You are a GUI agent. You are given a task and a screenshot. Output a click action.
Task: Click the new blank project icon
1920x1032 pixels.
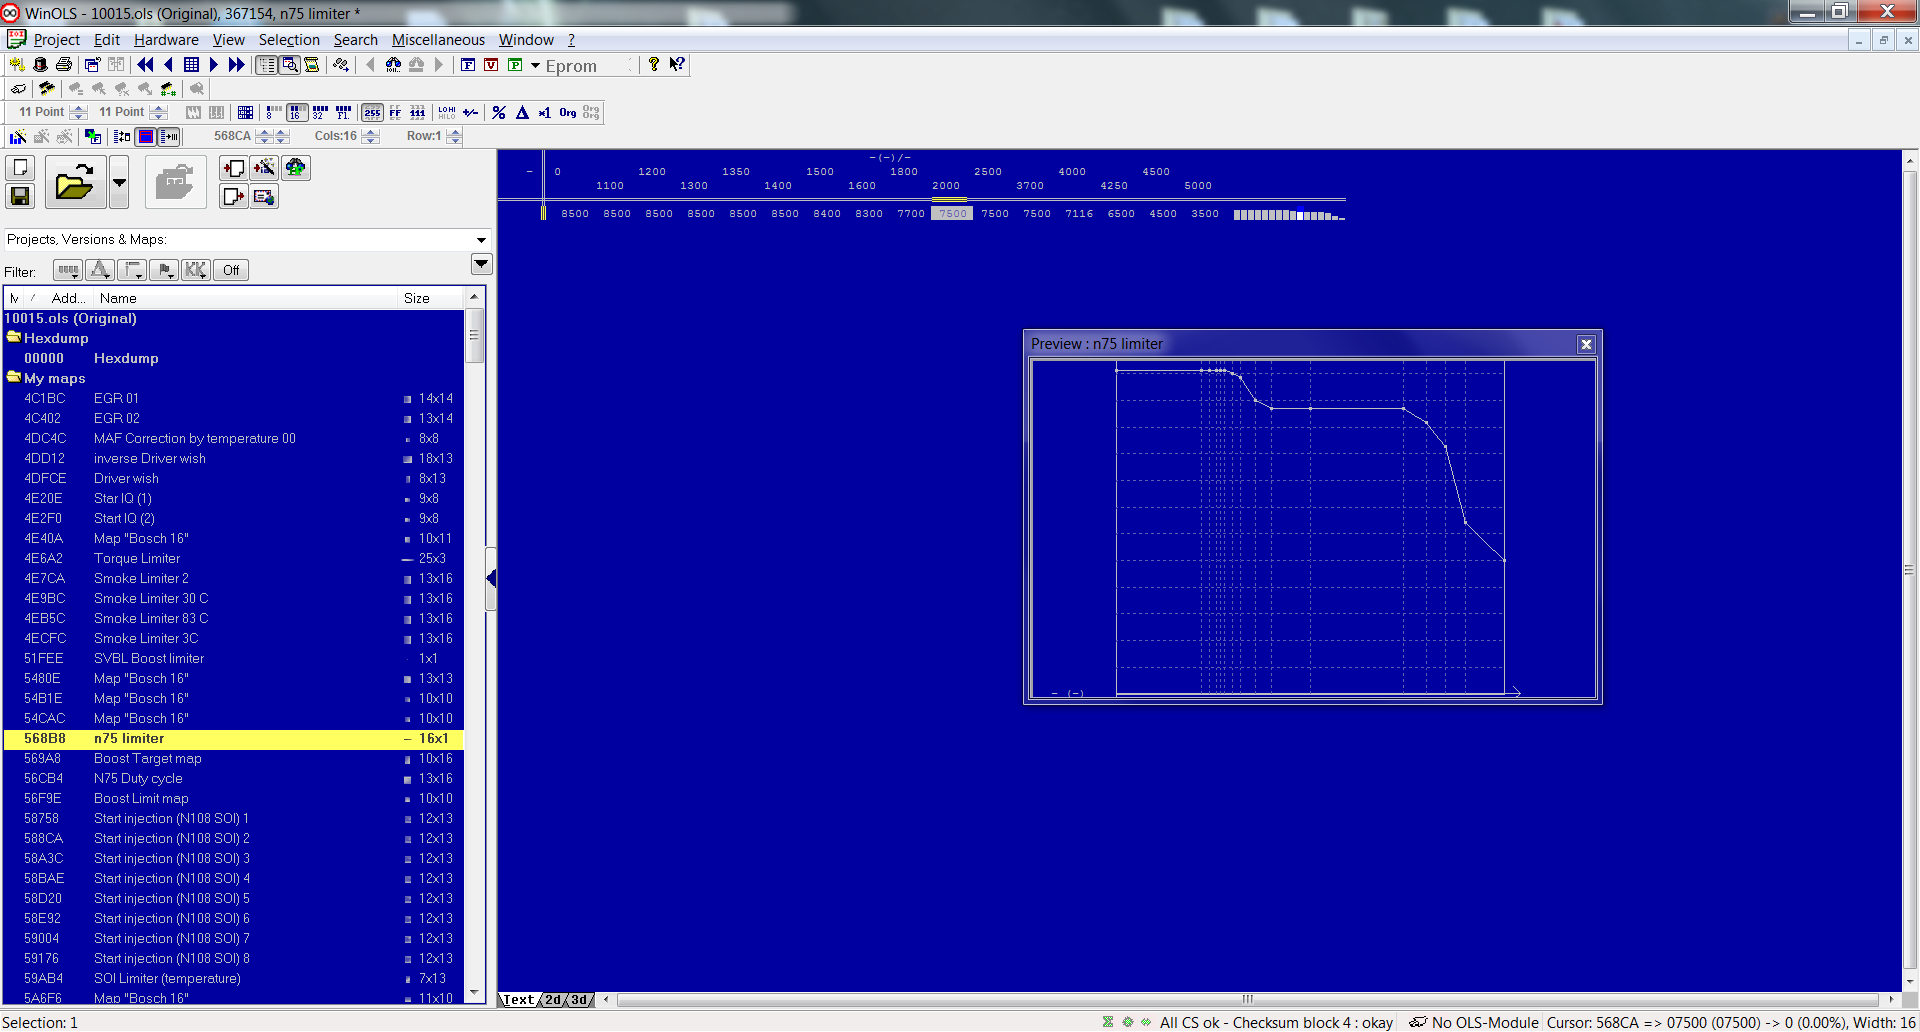(20, 168)
